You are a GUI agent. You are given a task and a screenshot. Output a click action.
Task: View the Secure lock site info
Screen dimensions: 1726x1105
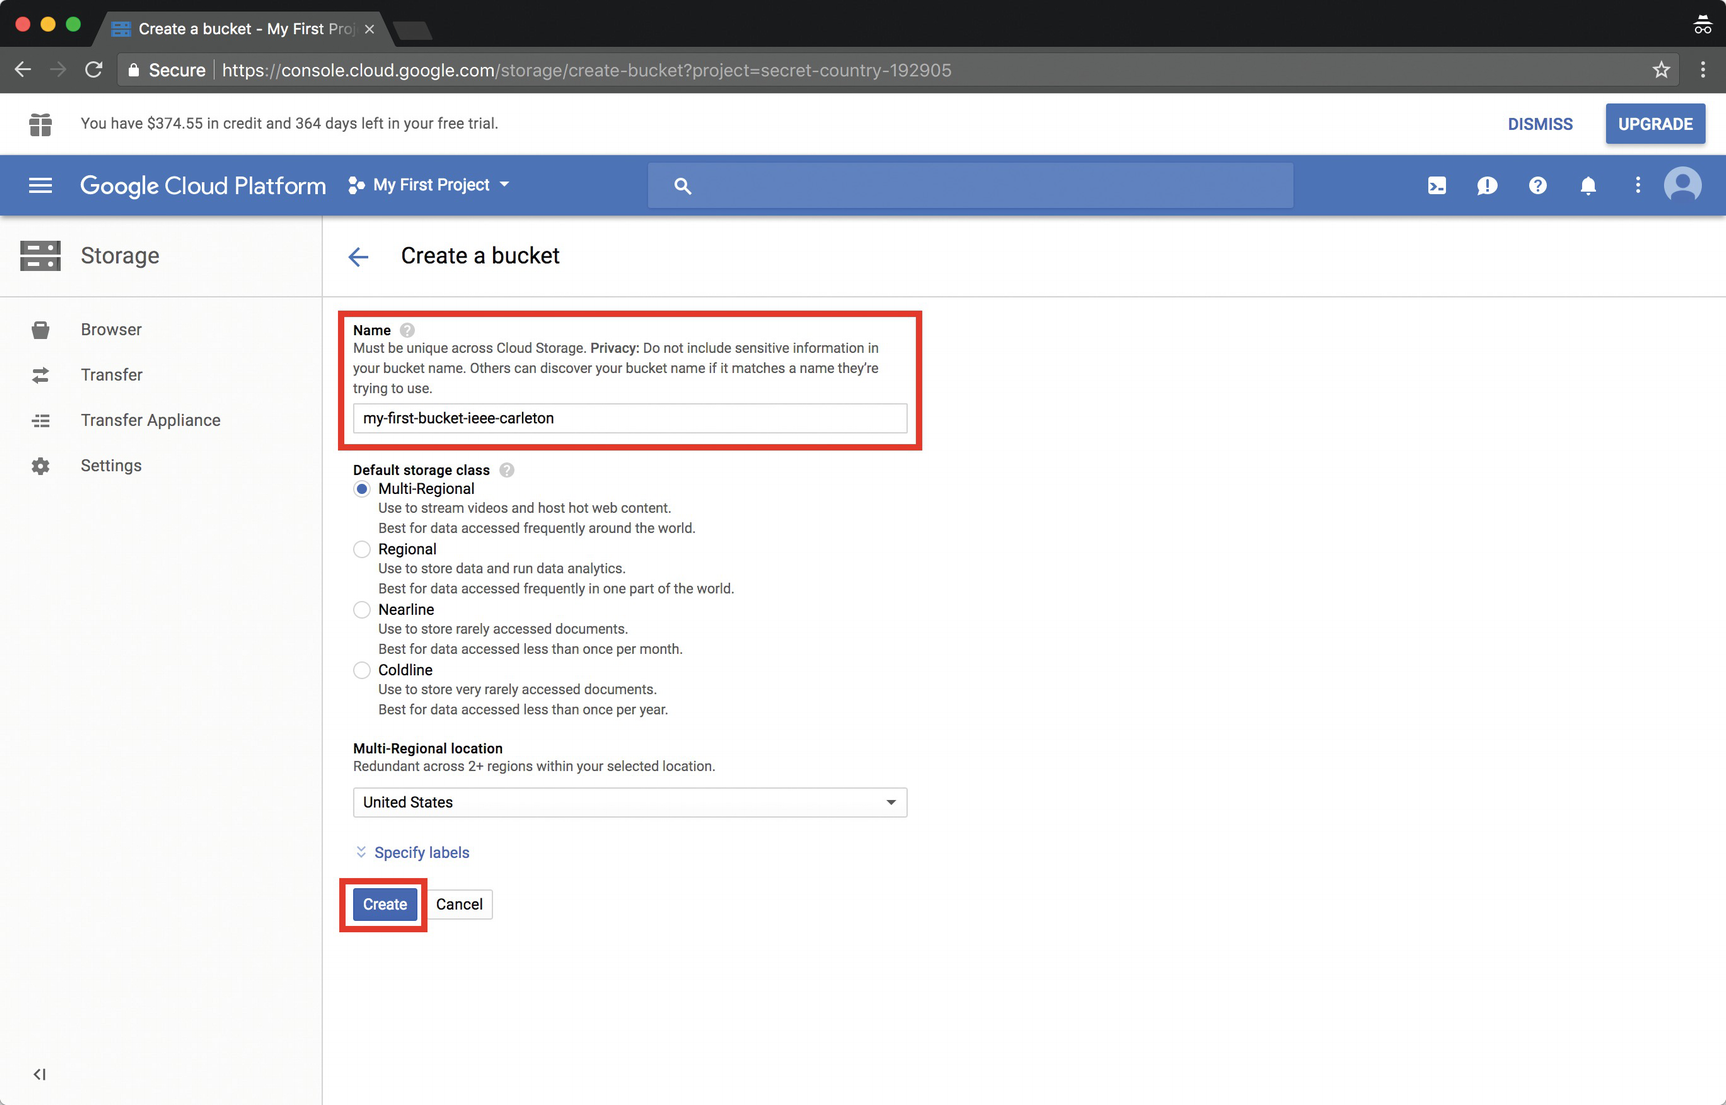166,70
